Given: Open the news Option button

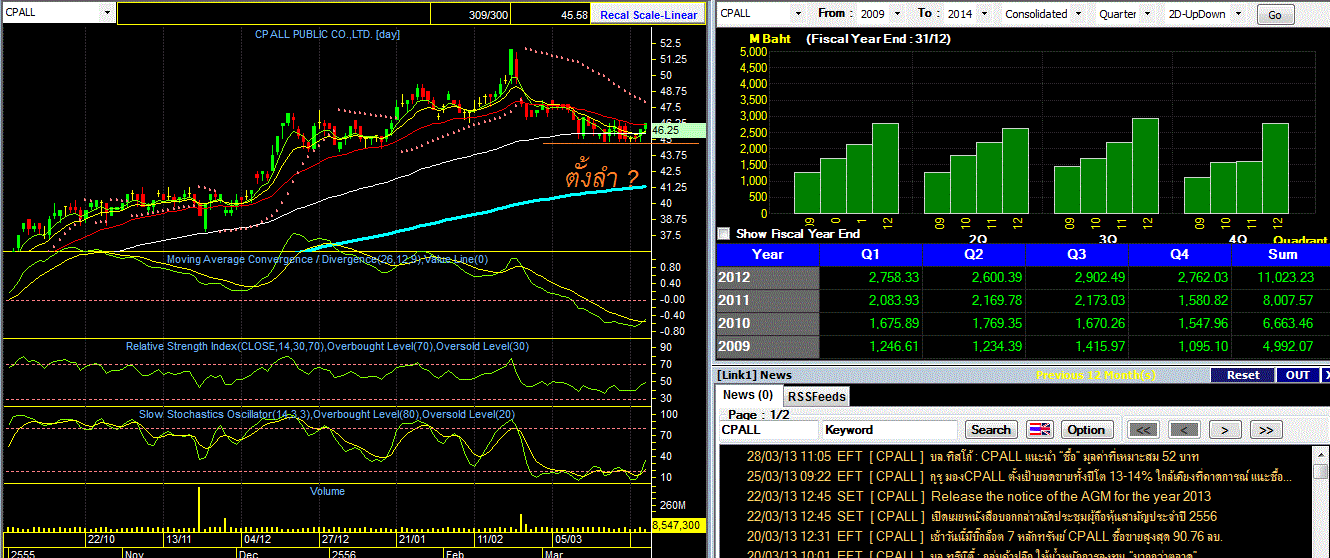Looking at the screenshot, I should click(x=1086, y=429).
